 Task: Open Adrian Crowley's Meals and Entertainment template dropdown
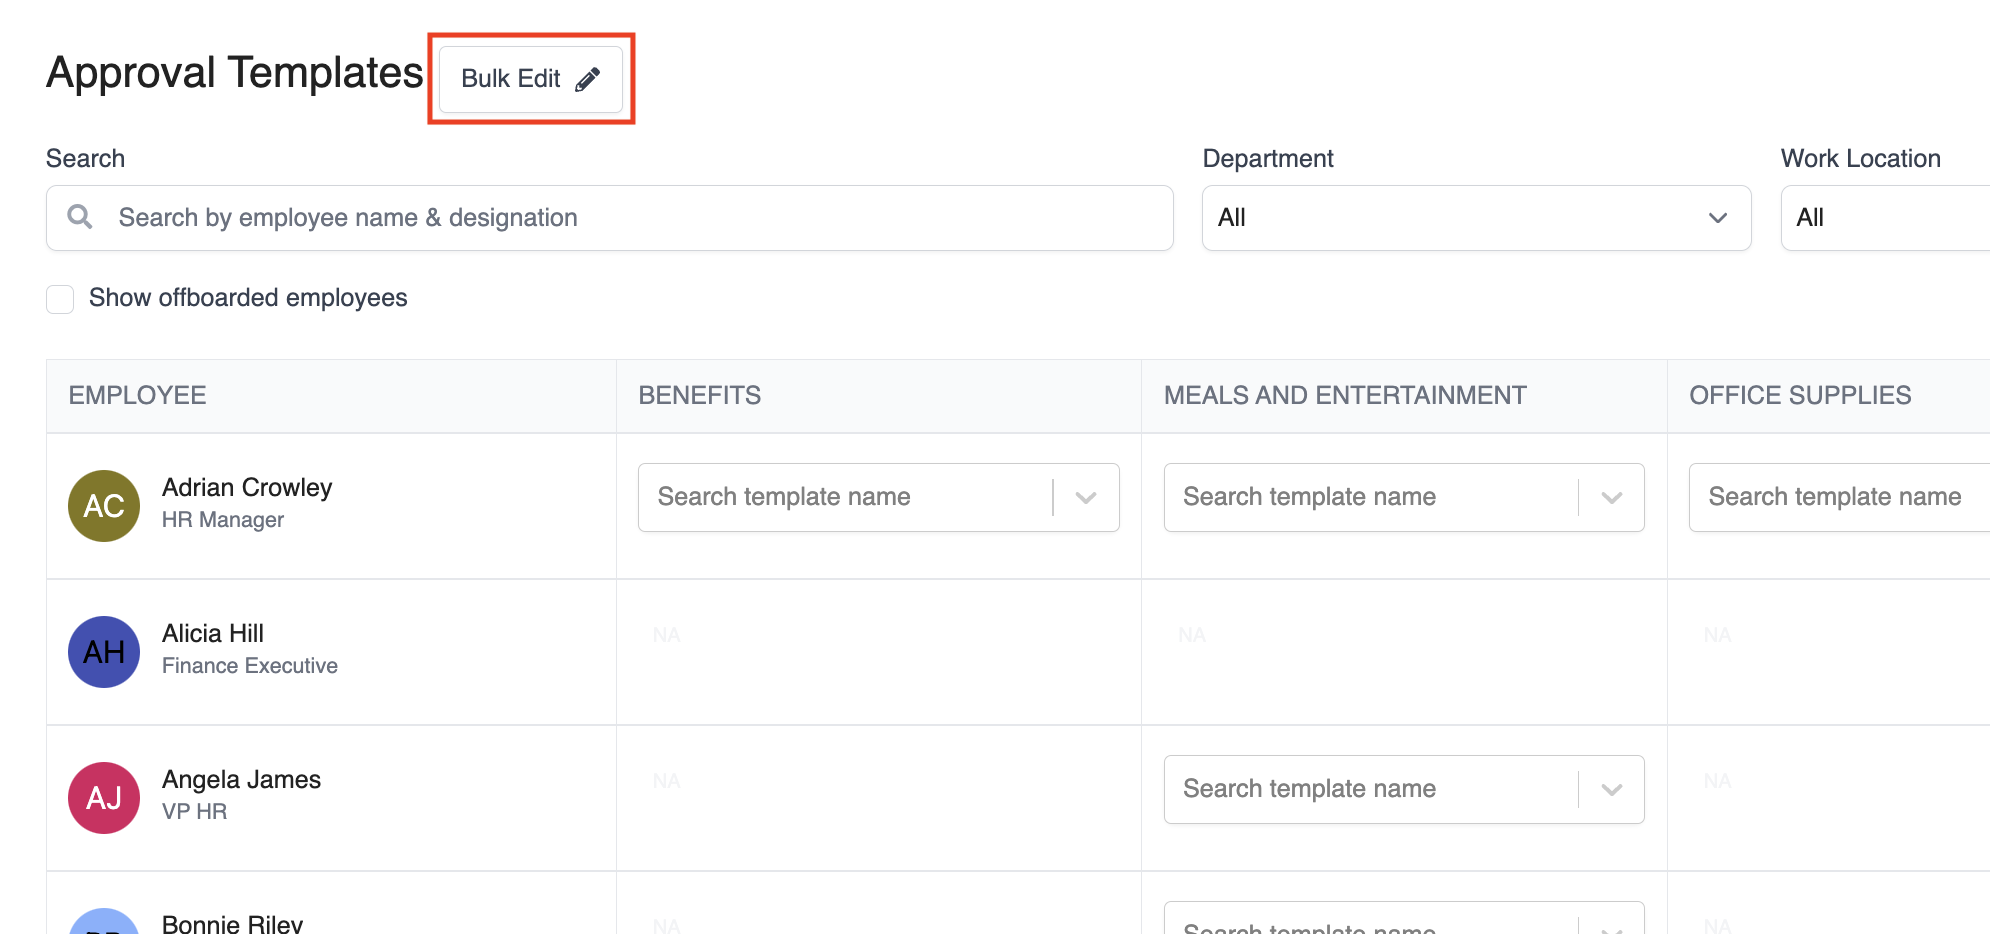click(1404, 497)
